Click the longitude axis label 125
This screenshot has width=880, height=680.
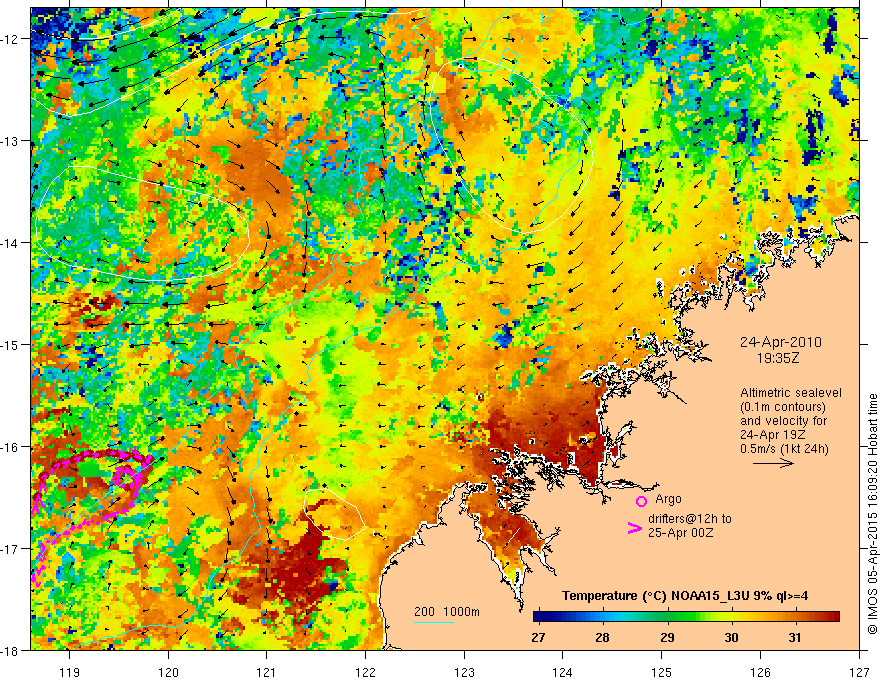coord(662,672)
